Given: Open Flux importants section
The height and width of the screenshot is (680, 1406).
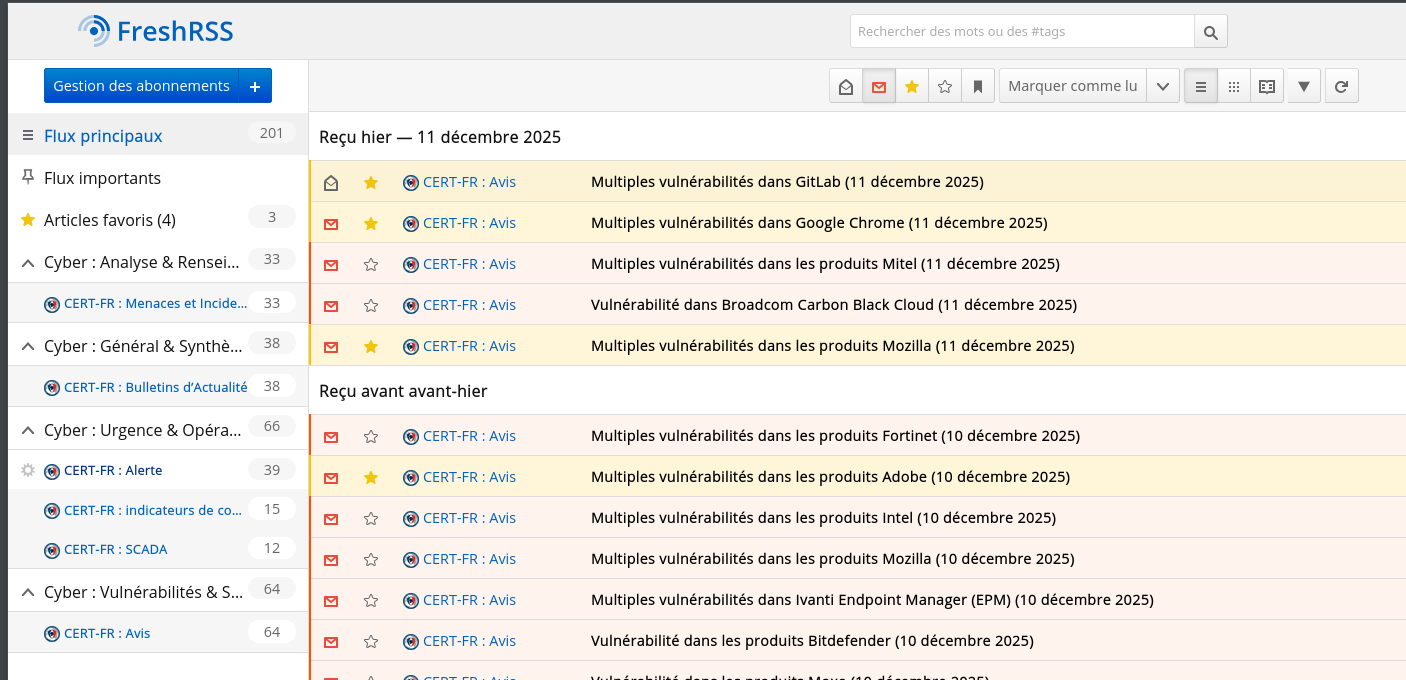Looking at the screenshot, I should tap(102, 178).
